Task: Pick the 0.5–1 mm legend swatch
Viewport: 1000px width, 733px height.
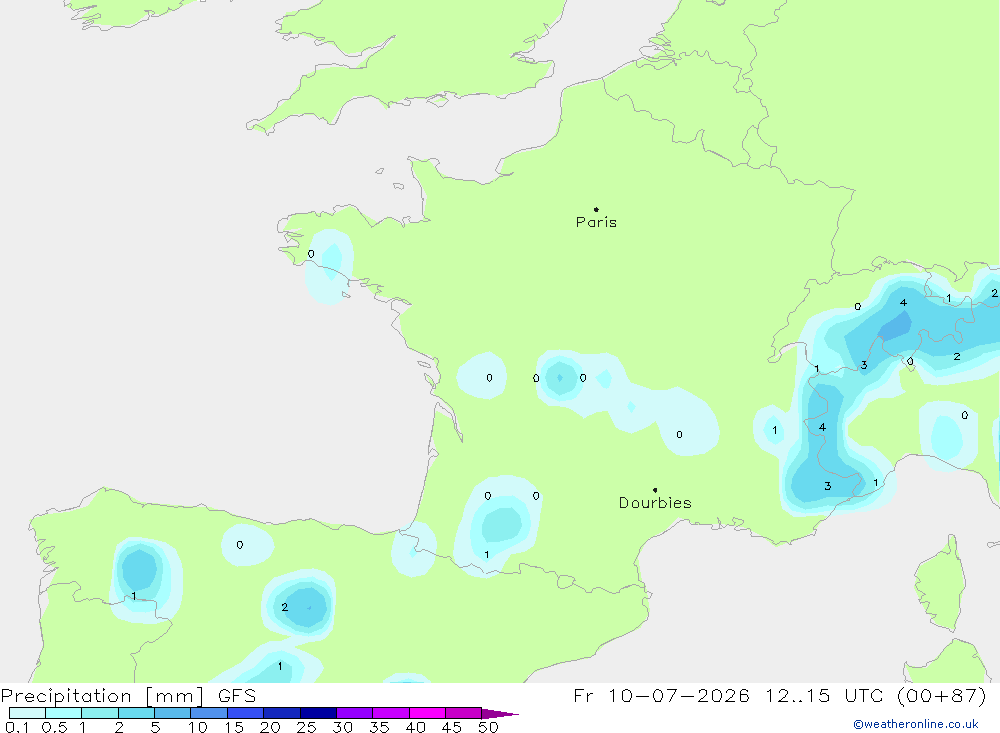Action: pos(64,713)
